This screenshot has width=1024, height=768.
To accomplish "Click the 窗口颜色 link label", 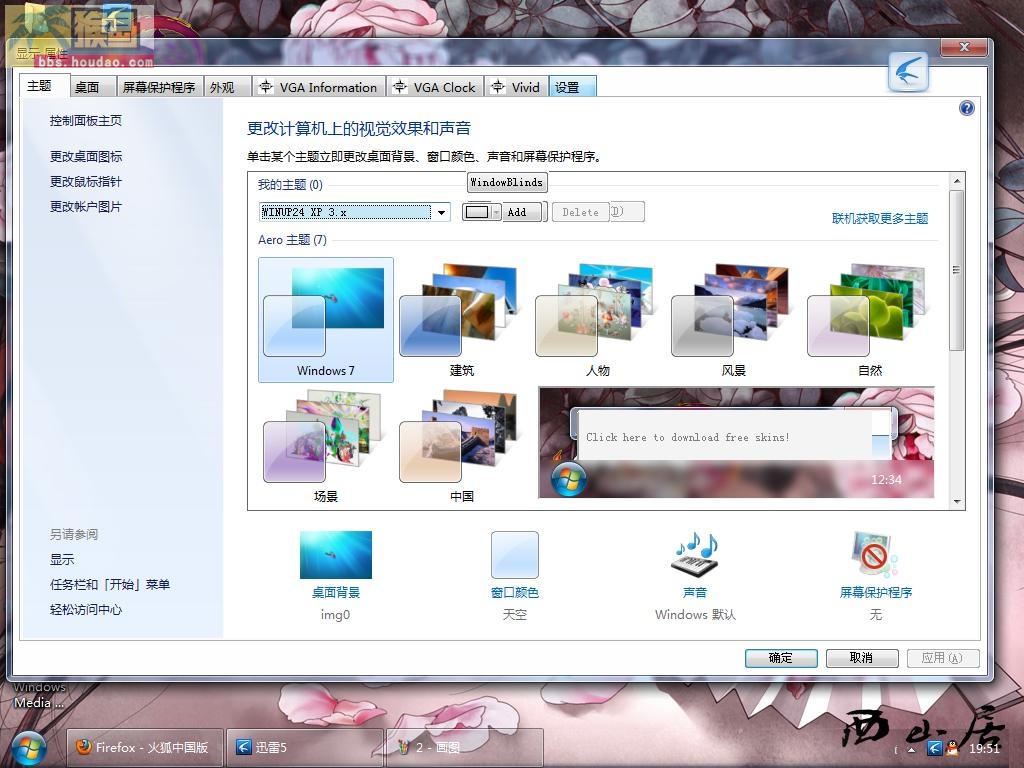I will (x=515, y=592).
